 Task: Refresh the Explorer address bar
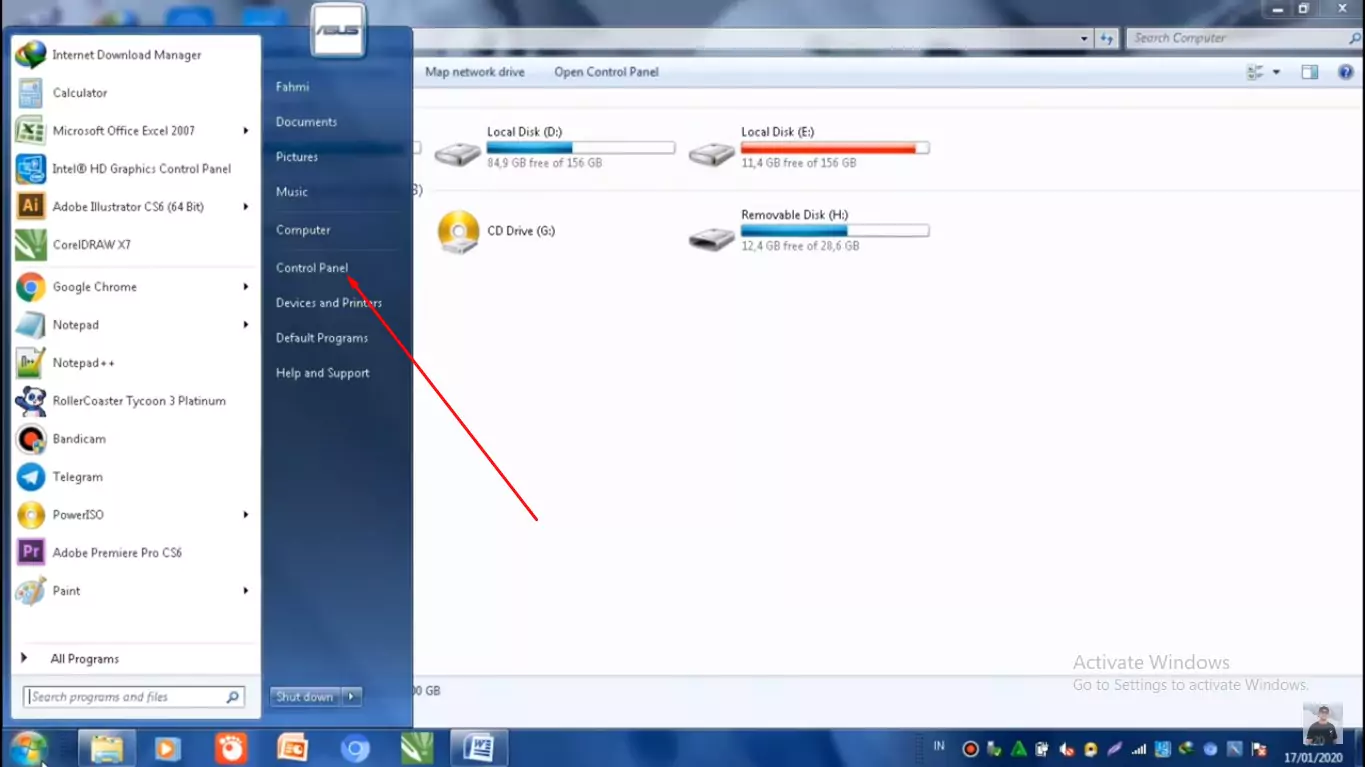pos(1106,38)
